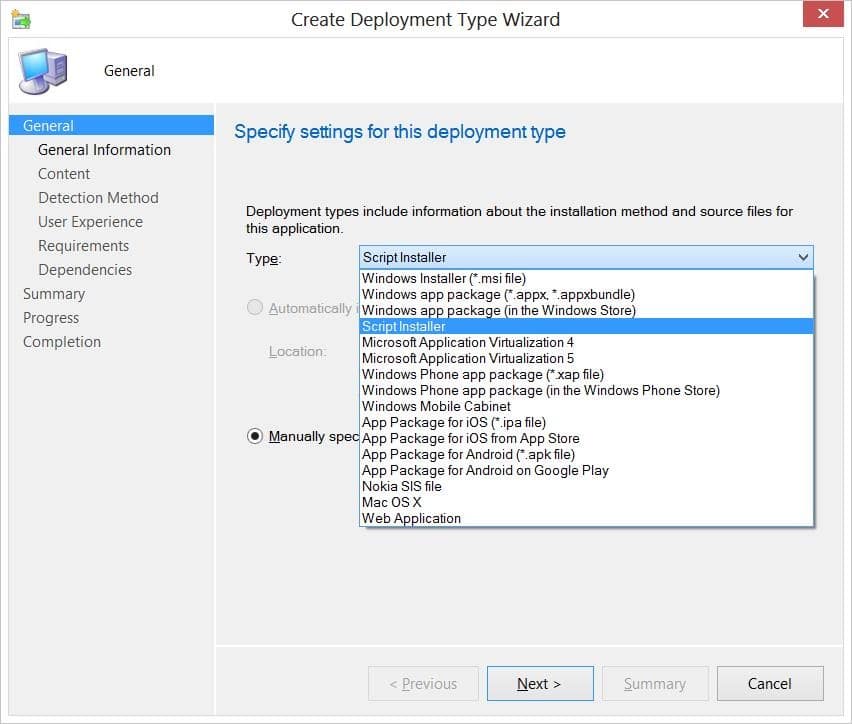This screenshot has height=724, width=852.
Task: Click the computer icon beside General header
Action: point(42,70)
